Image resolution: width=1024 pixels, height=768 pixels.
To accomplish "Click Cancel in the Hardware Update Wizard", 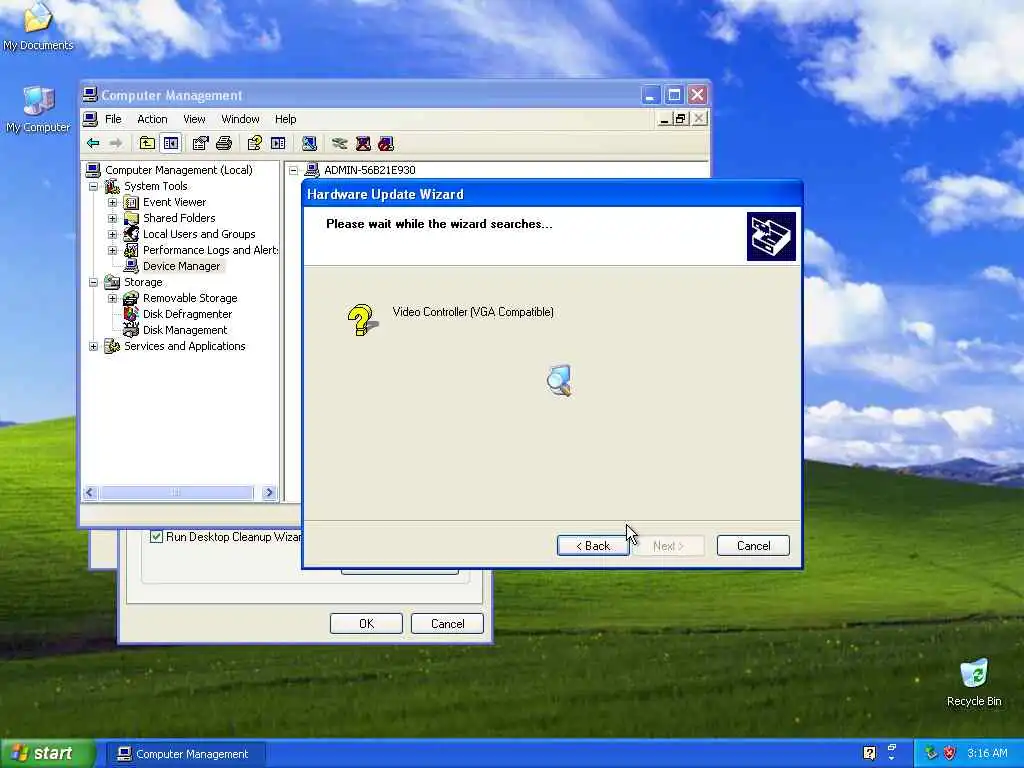I will pyautogui.click(x=753, y=546).
